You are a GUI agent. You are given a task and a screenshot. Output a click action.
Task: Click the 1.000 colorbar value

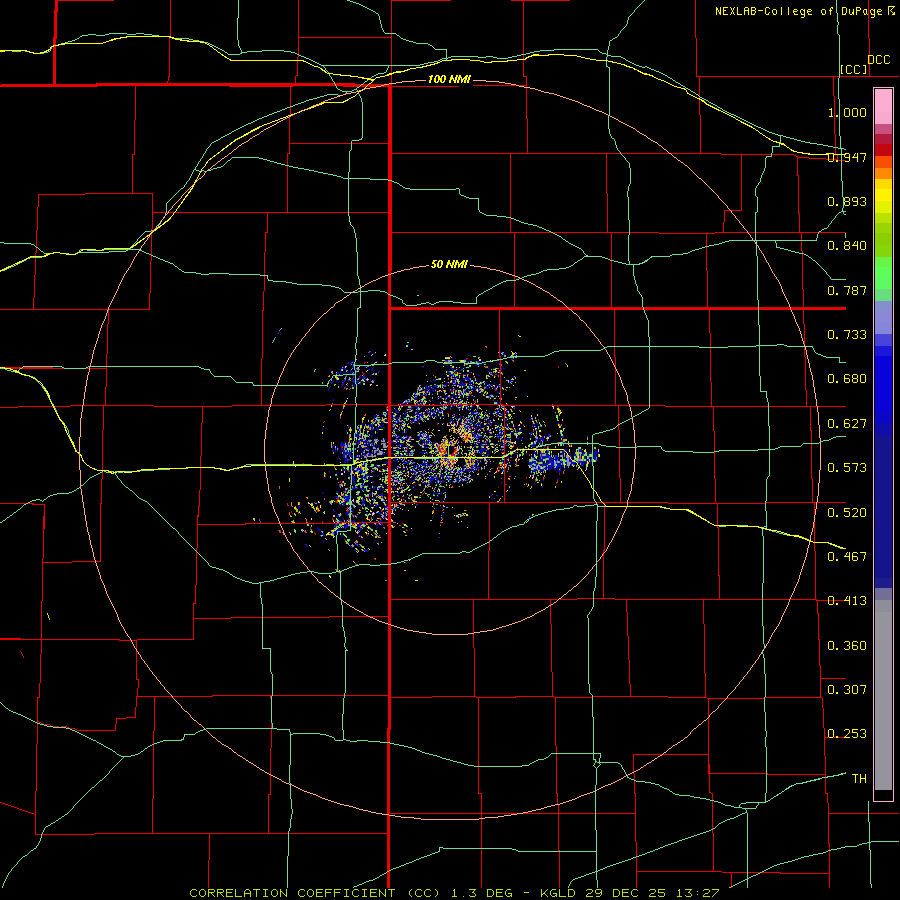click(847, 112)
